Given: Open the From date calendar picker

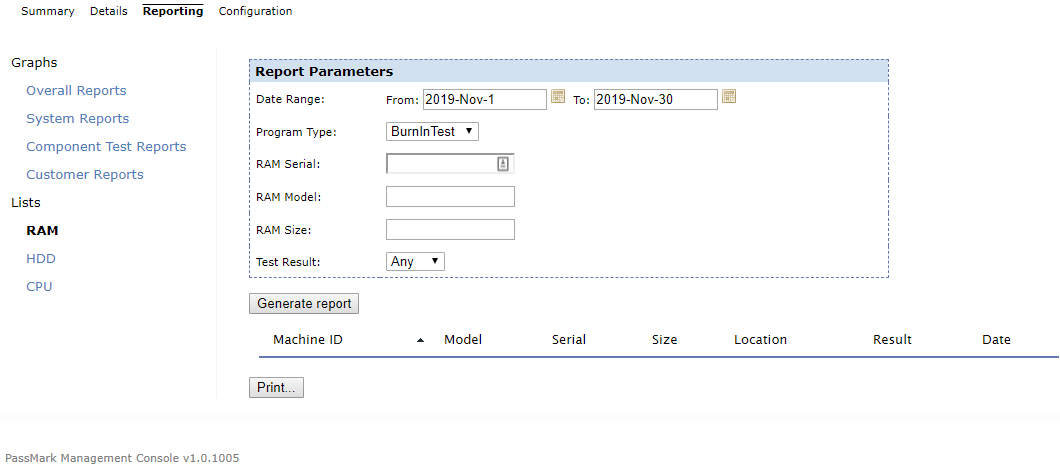Looking at the screenshot, I should [558, 96].
